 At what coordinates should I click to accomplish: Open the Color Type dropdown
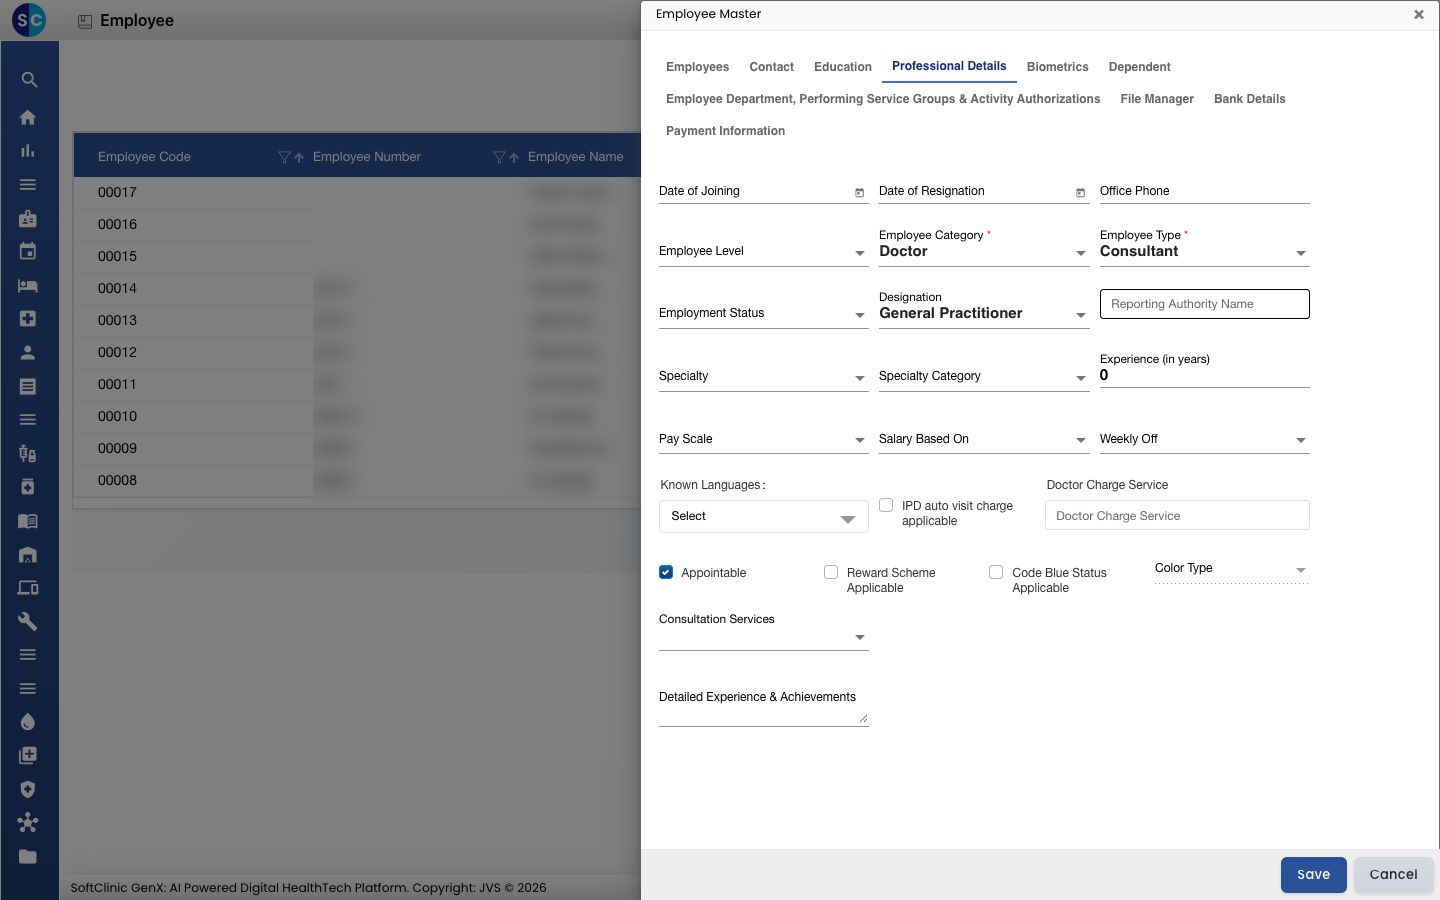click(1232, 569)
